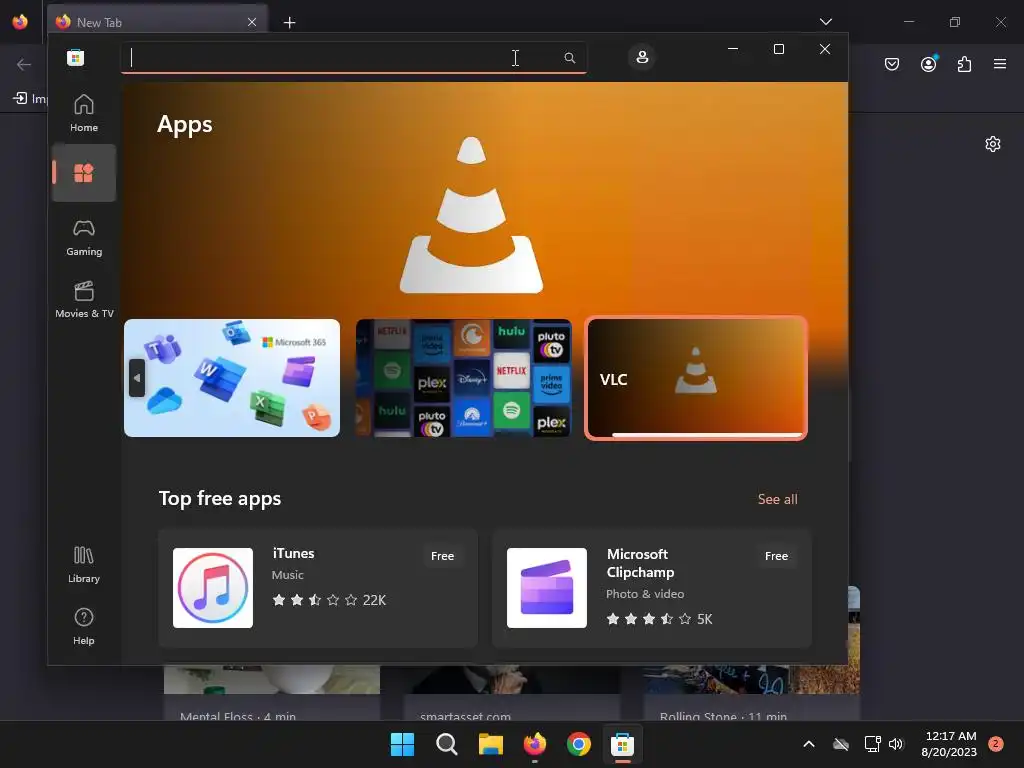The width and height of the screenshot is (1024, 768).
Task: Select the VLC carousel card
Action: coord(696,377)
